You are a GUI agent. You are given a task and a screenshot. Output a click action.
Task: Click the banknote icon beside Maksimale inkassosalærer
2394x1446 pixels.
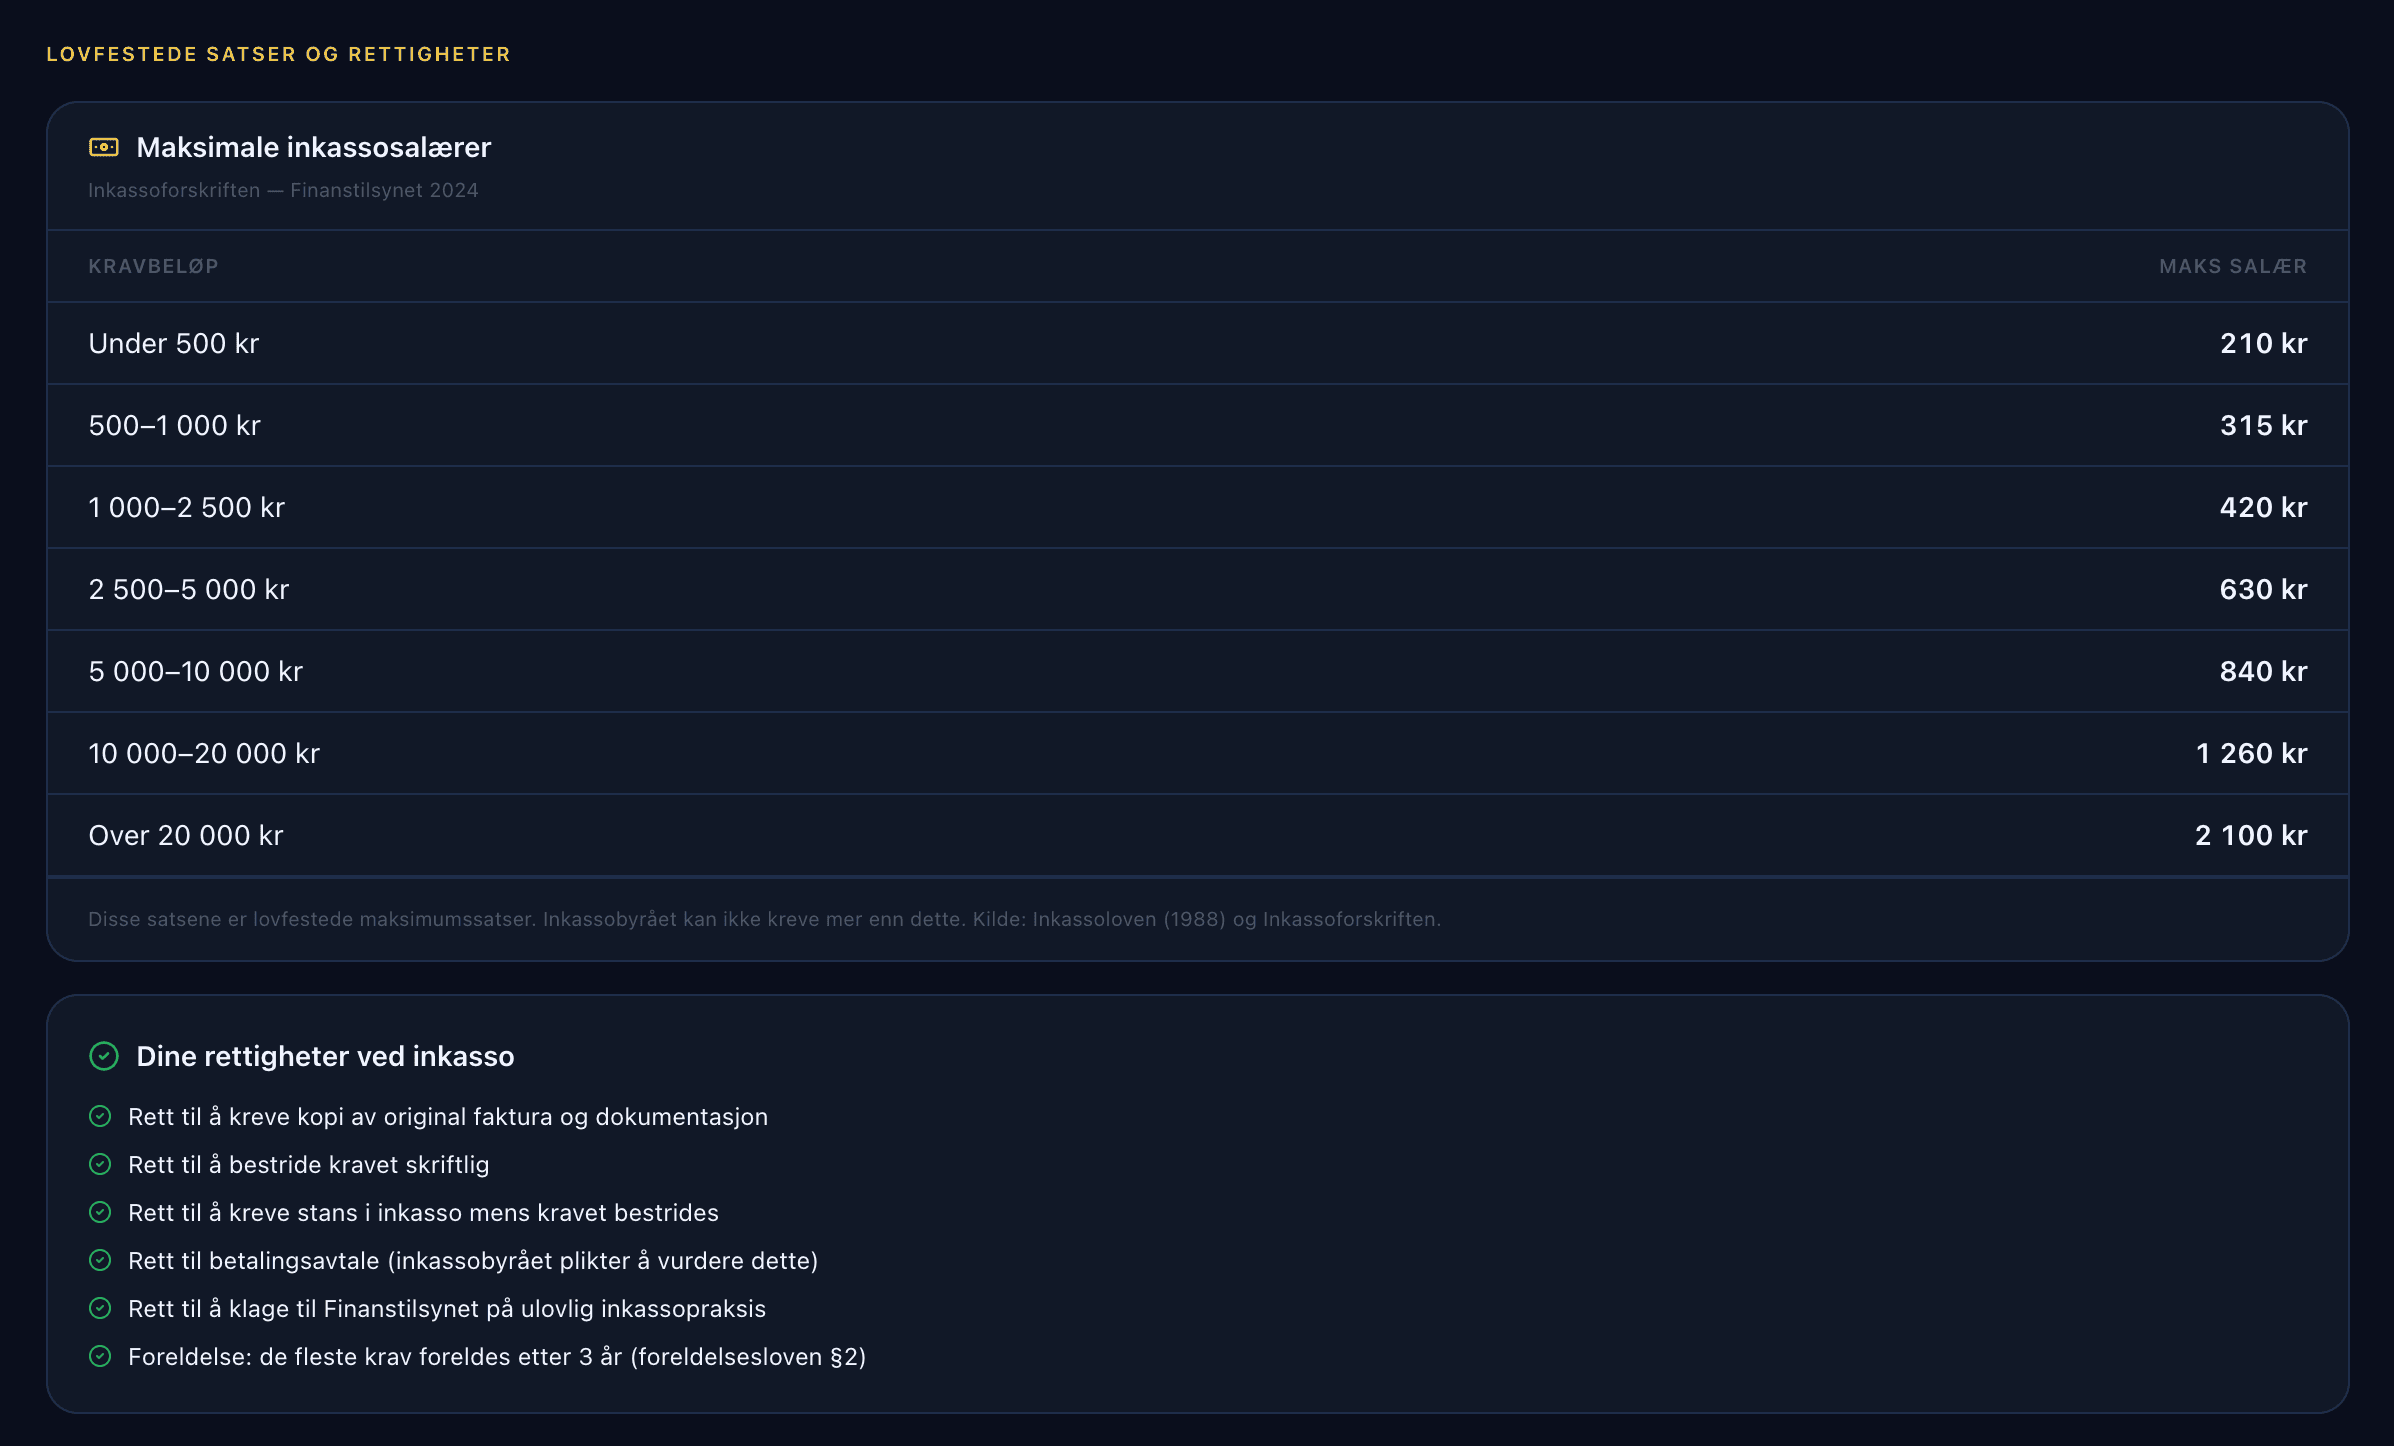pyautogui.click(x=104, y=147)
